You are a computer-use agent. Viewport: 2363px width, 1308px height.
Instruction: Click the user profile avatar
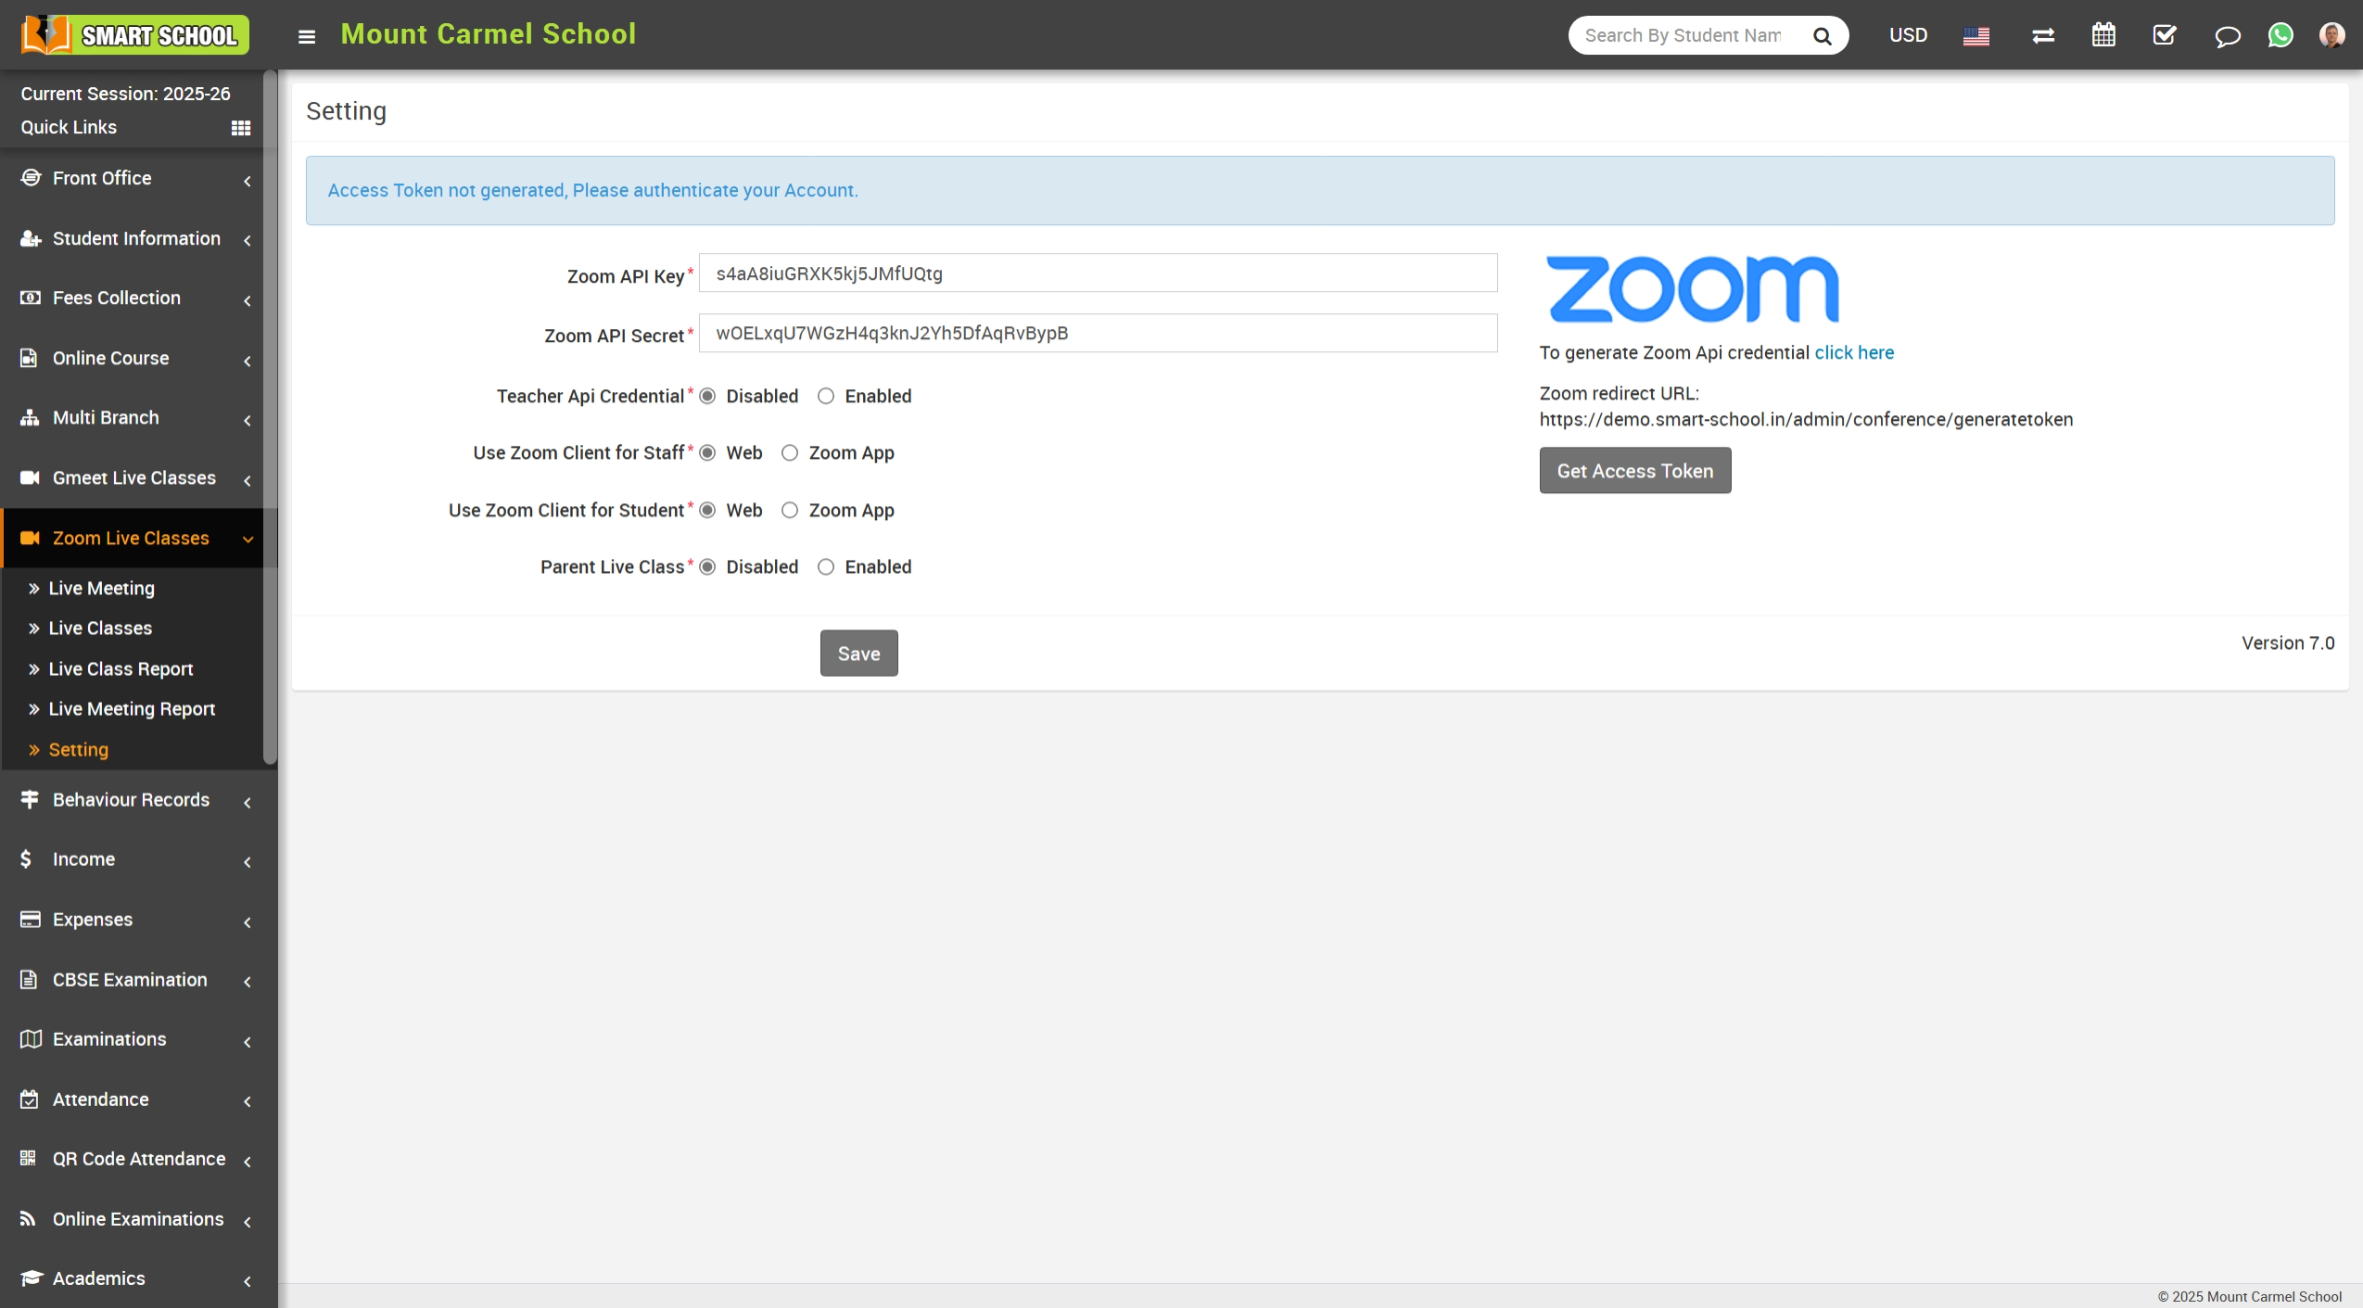[2332, 35]
